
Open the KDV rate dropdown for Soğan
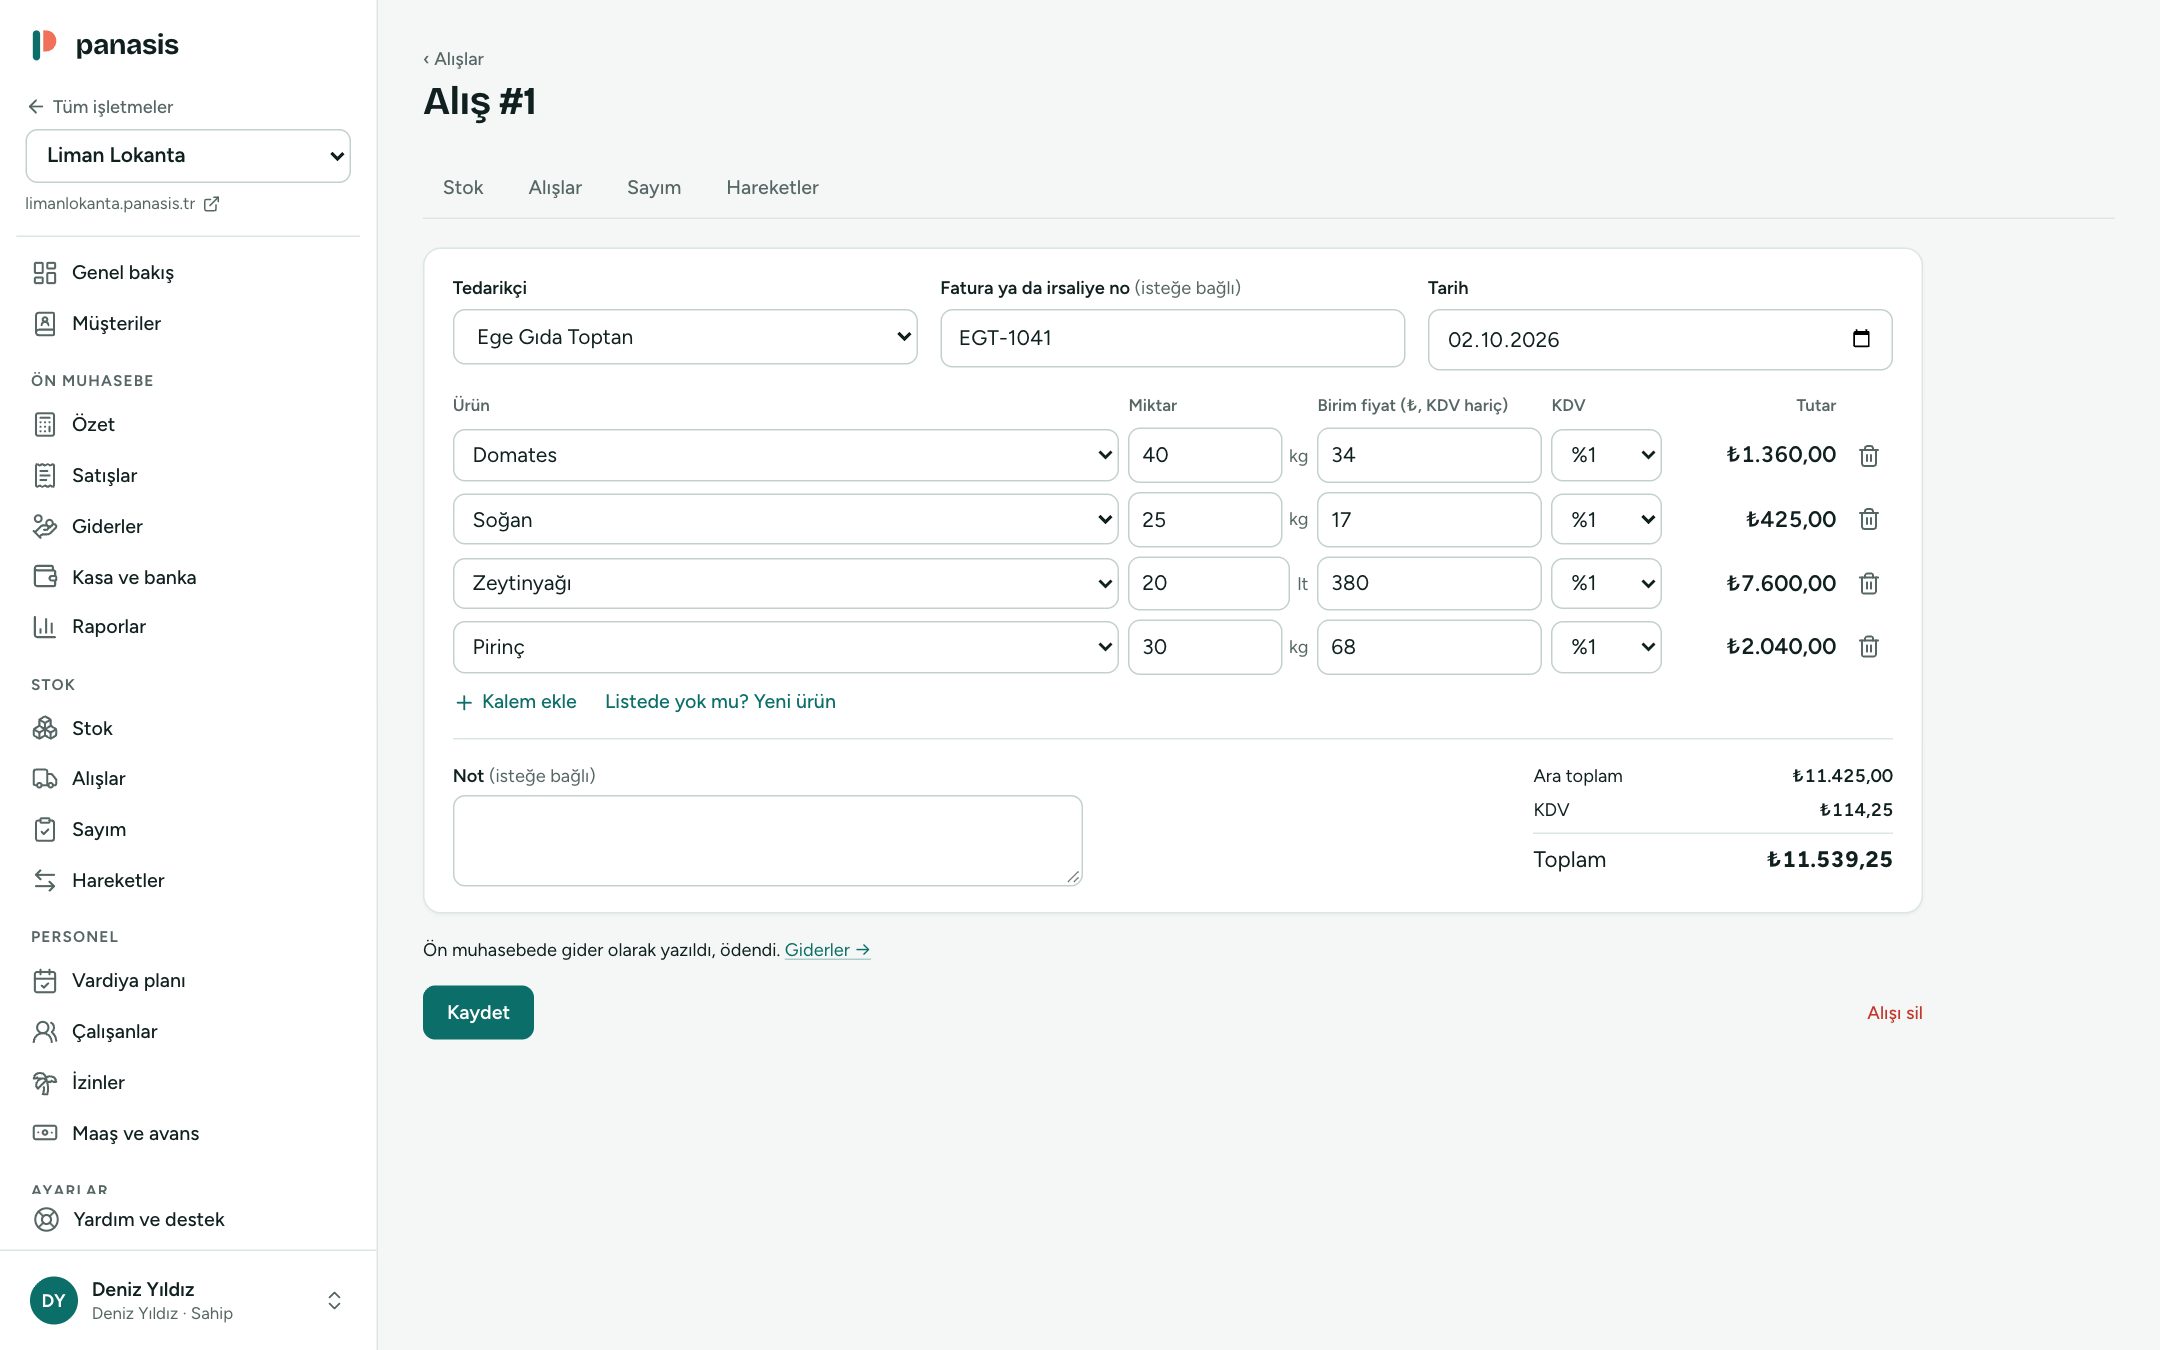(x=1606, y=520)
